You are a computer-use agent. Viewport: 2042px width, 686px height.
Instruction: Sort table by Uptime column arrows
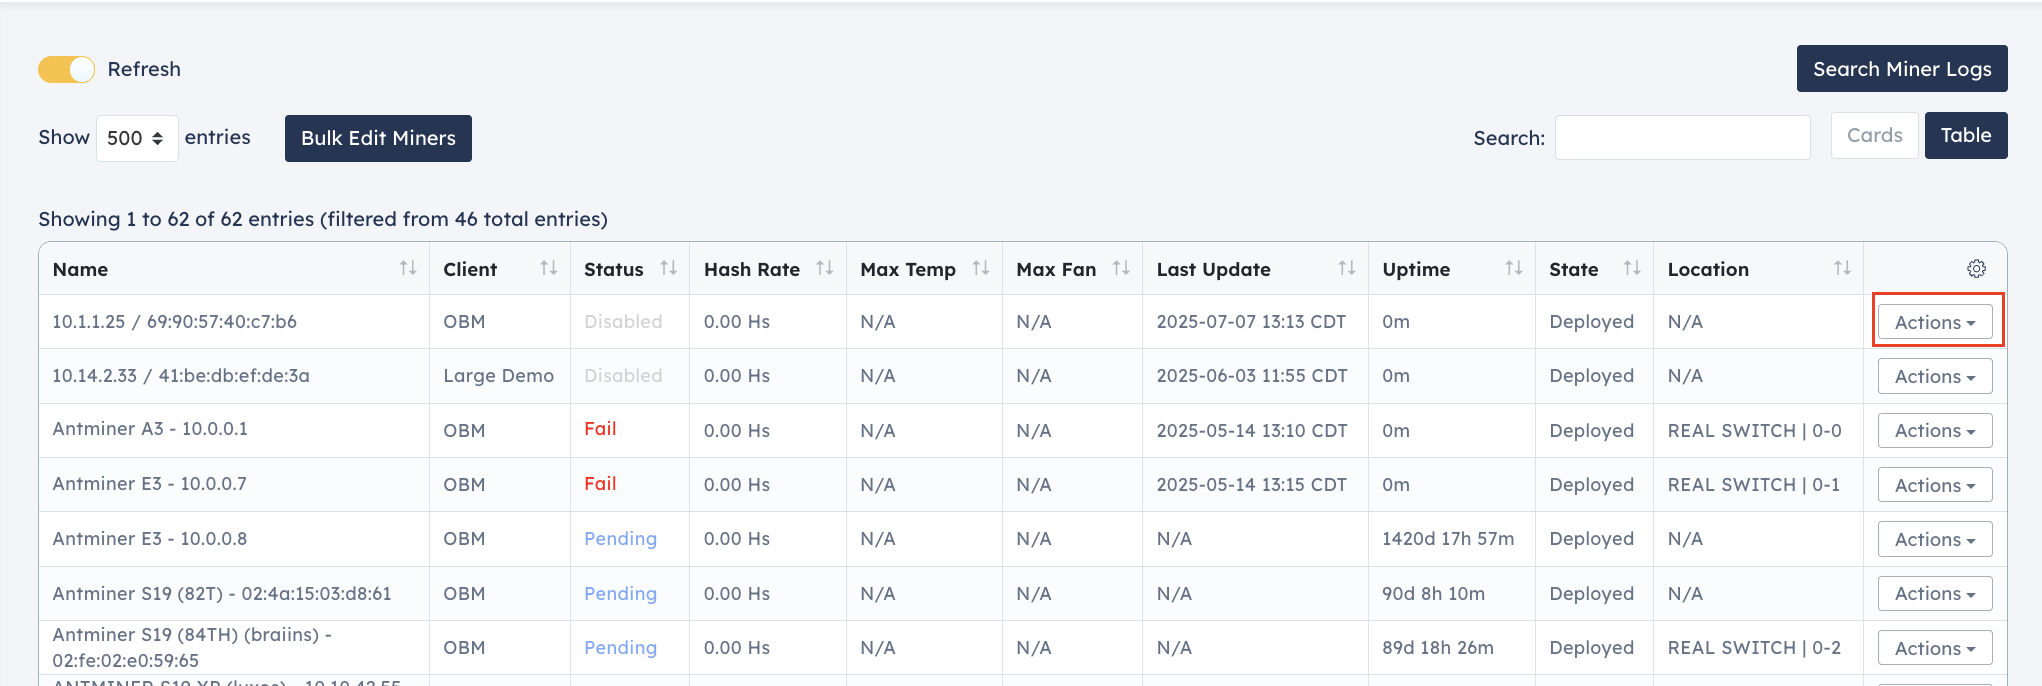1514,268
